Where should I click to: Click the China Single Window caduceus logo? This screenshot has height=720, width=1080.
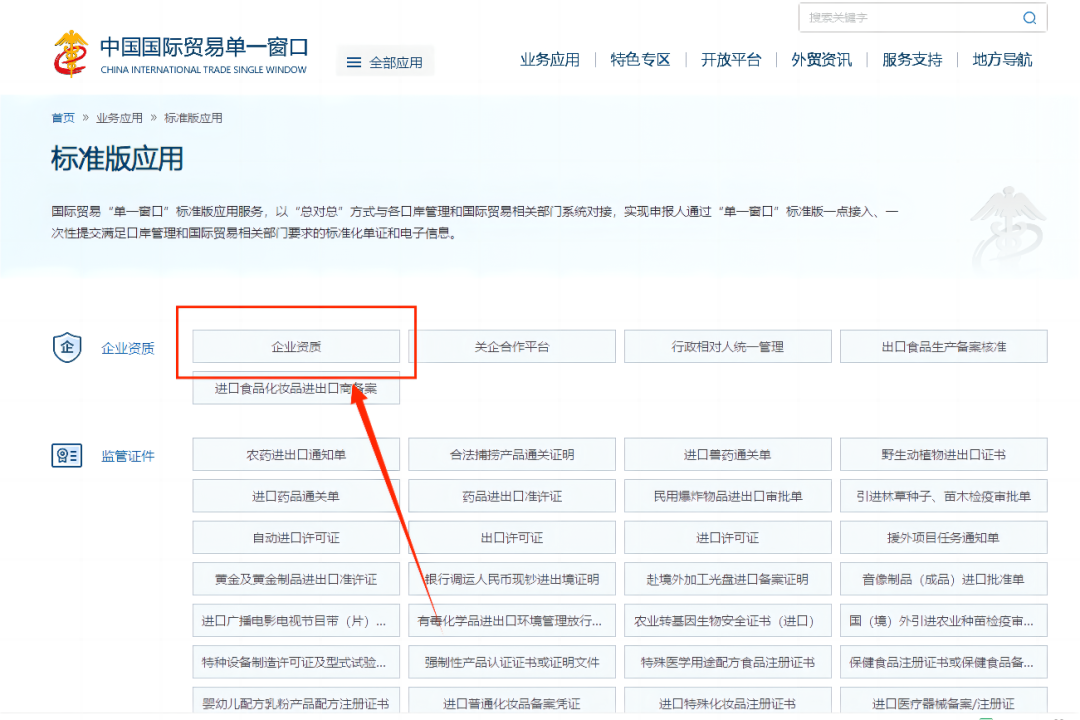(68, 50)
